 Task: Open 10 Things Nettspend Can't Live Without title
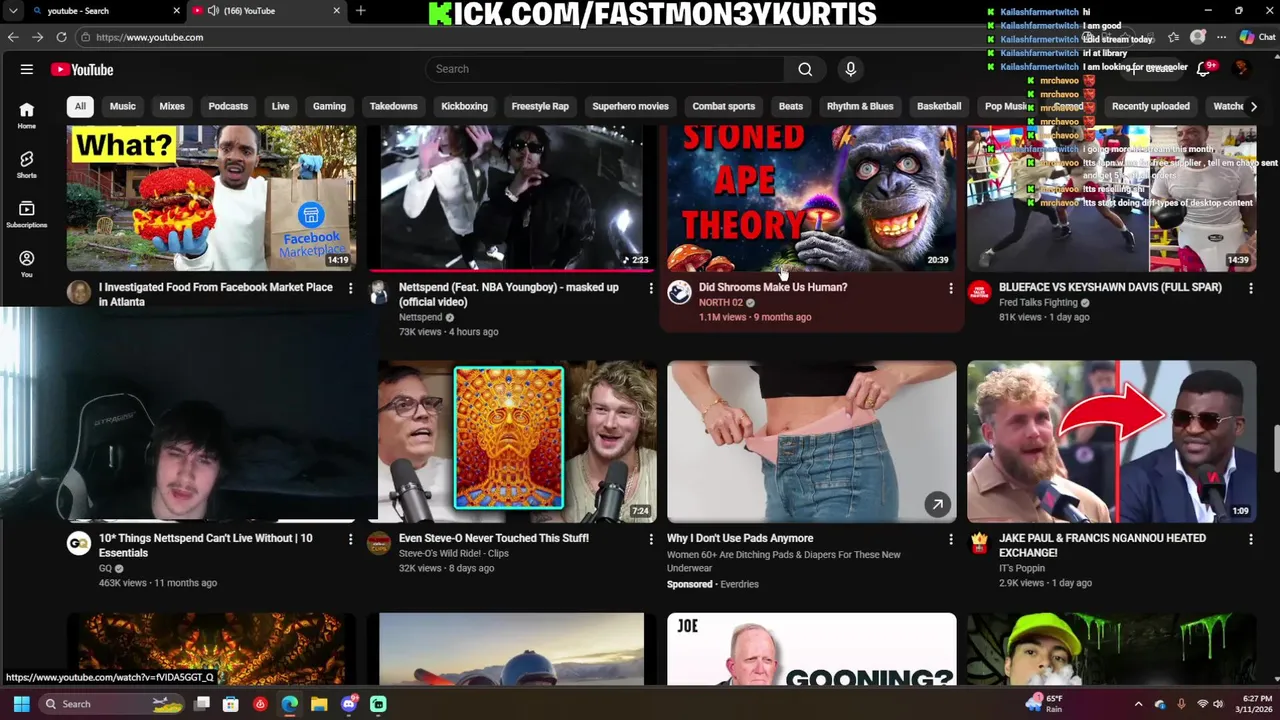coord(206,545)
